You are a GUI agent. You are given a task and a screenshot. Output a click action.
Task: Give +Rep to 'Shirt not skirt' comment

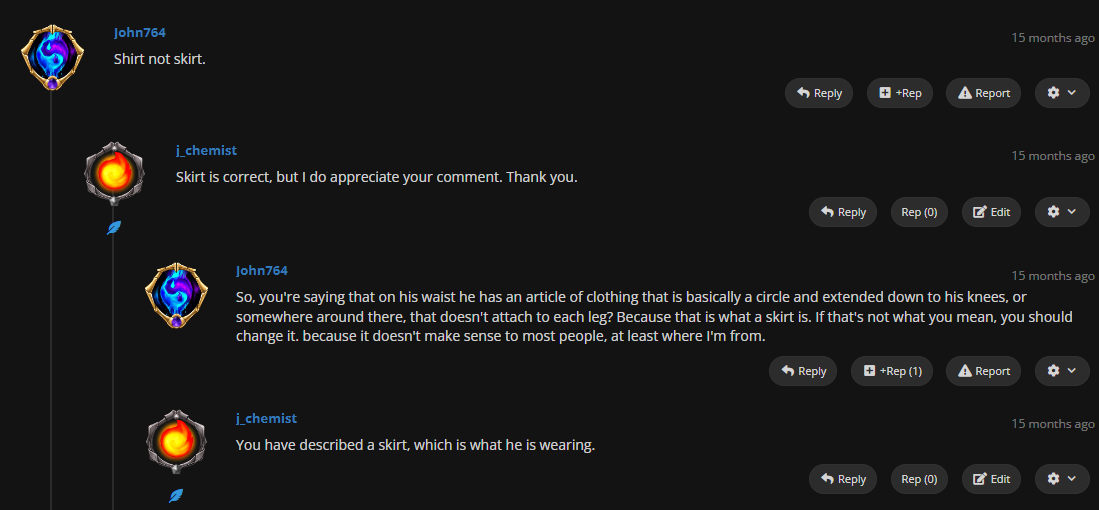899,93
